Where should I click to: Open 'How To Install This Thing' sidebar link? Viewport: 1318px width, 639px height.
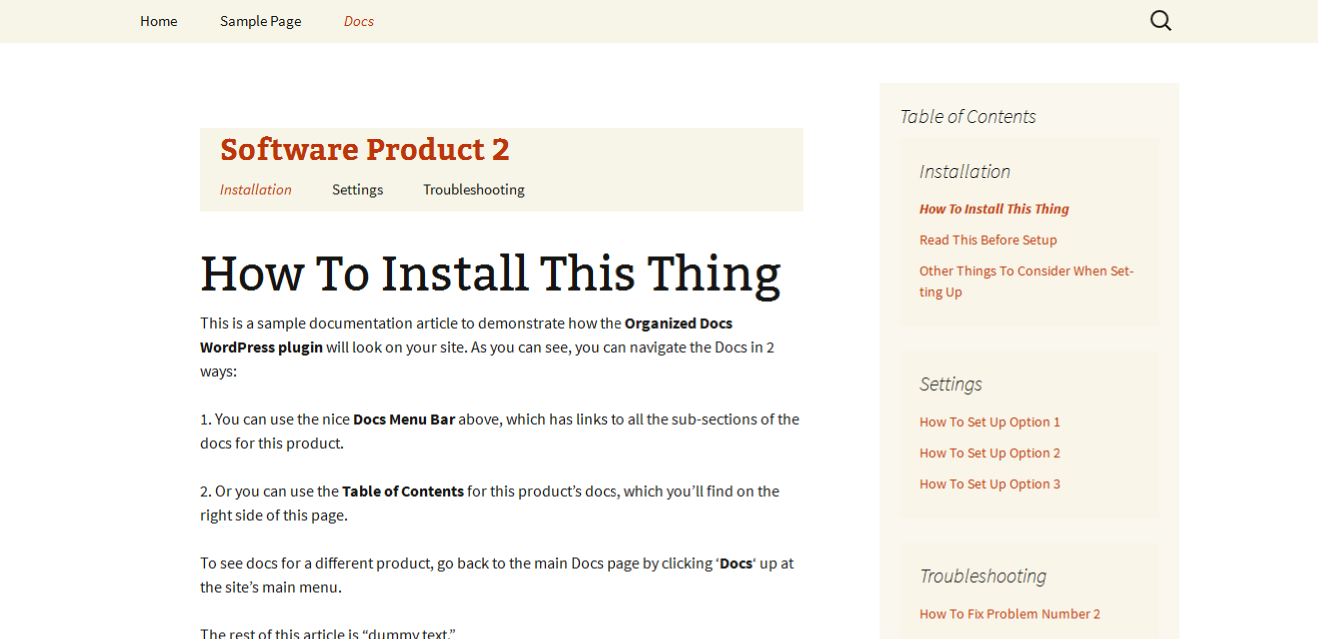pos(994,209)
